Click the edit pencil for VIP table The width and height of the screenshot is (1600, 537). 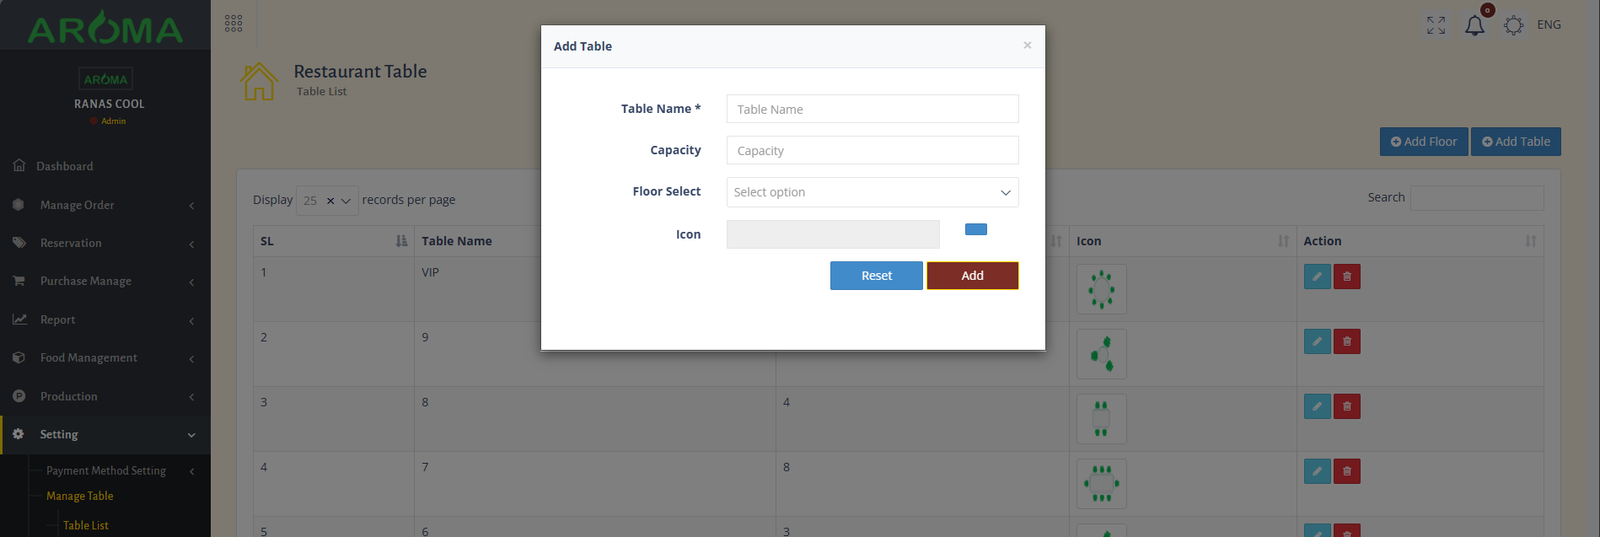pos(1317,277)
